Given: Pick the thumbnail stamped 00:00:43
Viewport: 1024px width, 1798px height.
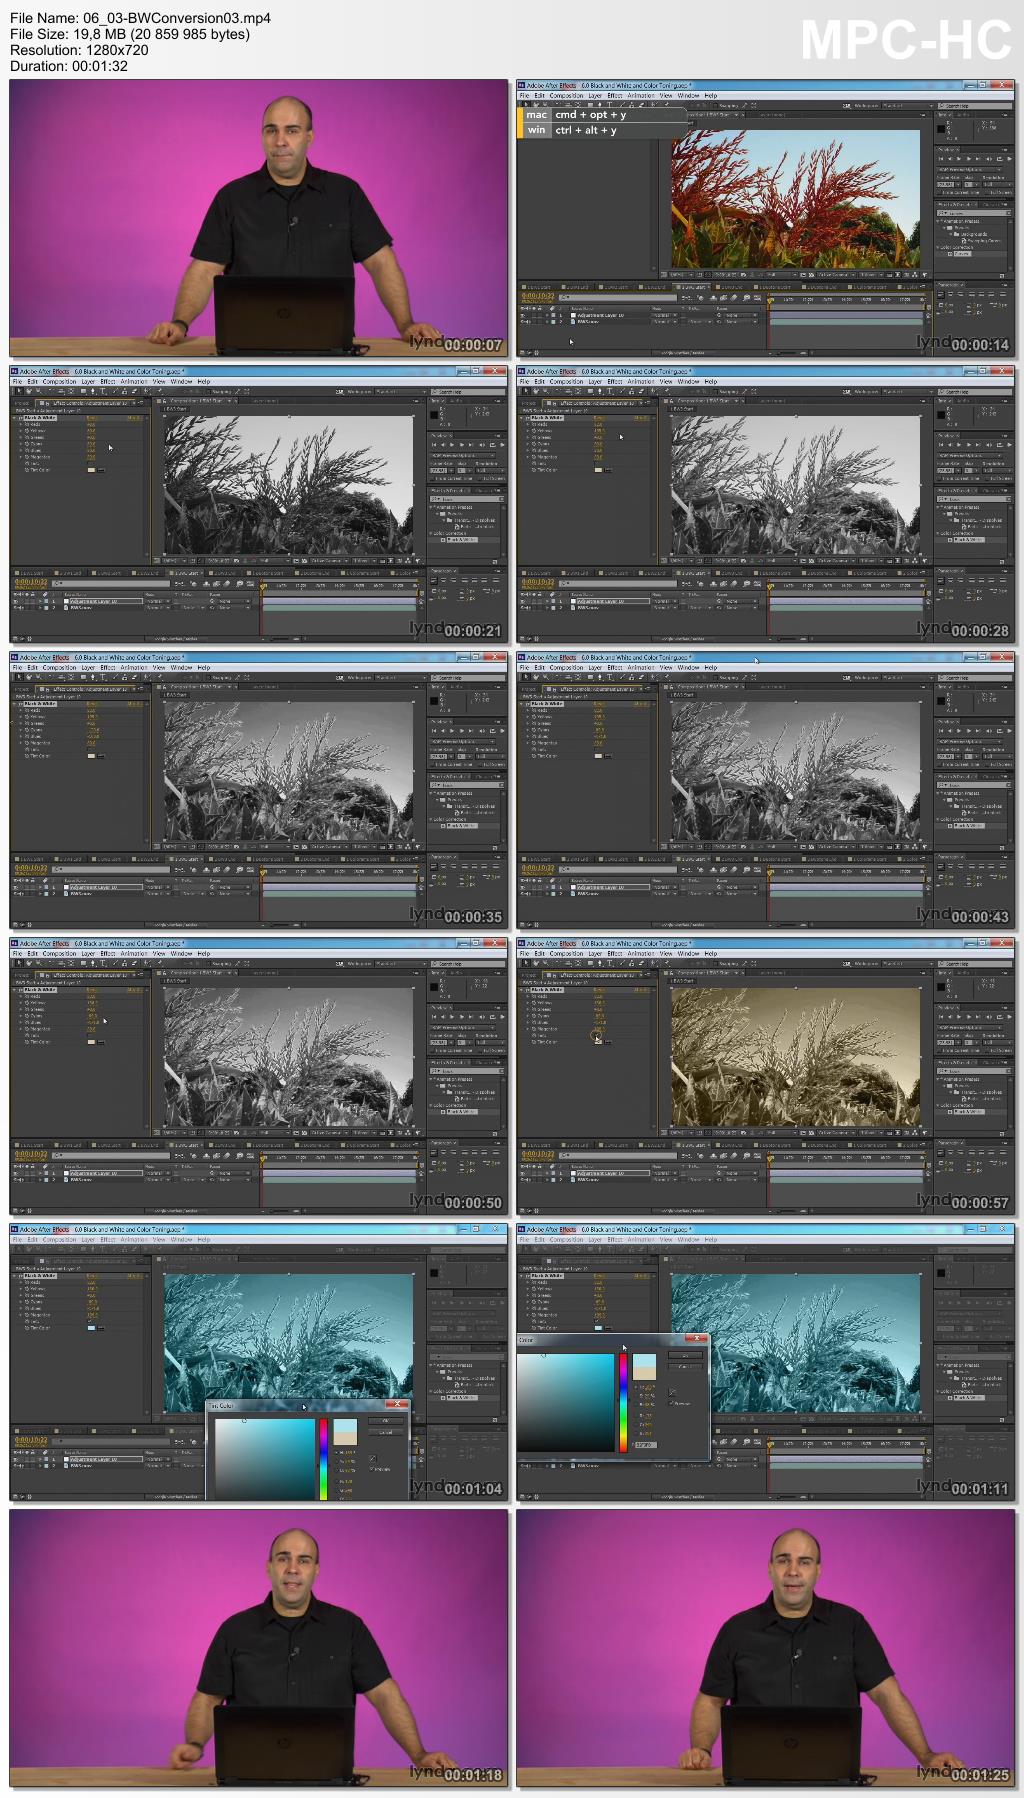Looking at the screenshot, I should [x=766, y=789].
